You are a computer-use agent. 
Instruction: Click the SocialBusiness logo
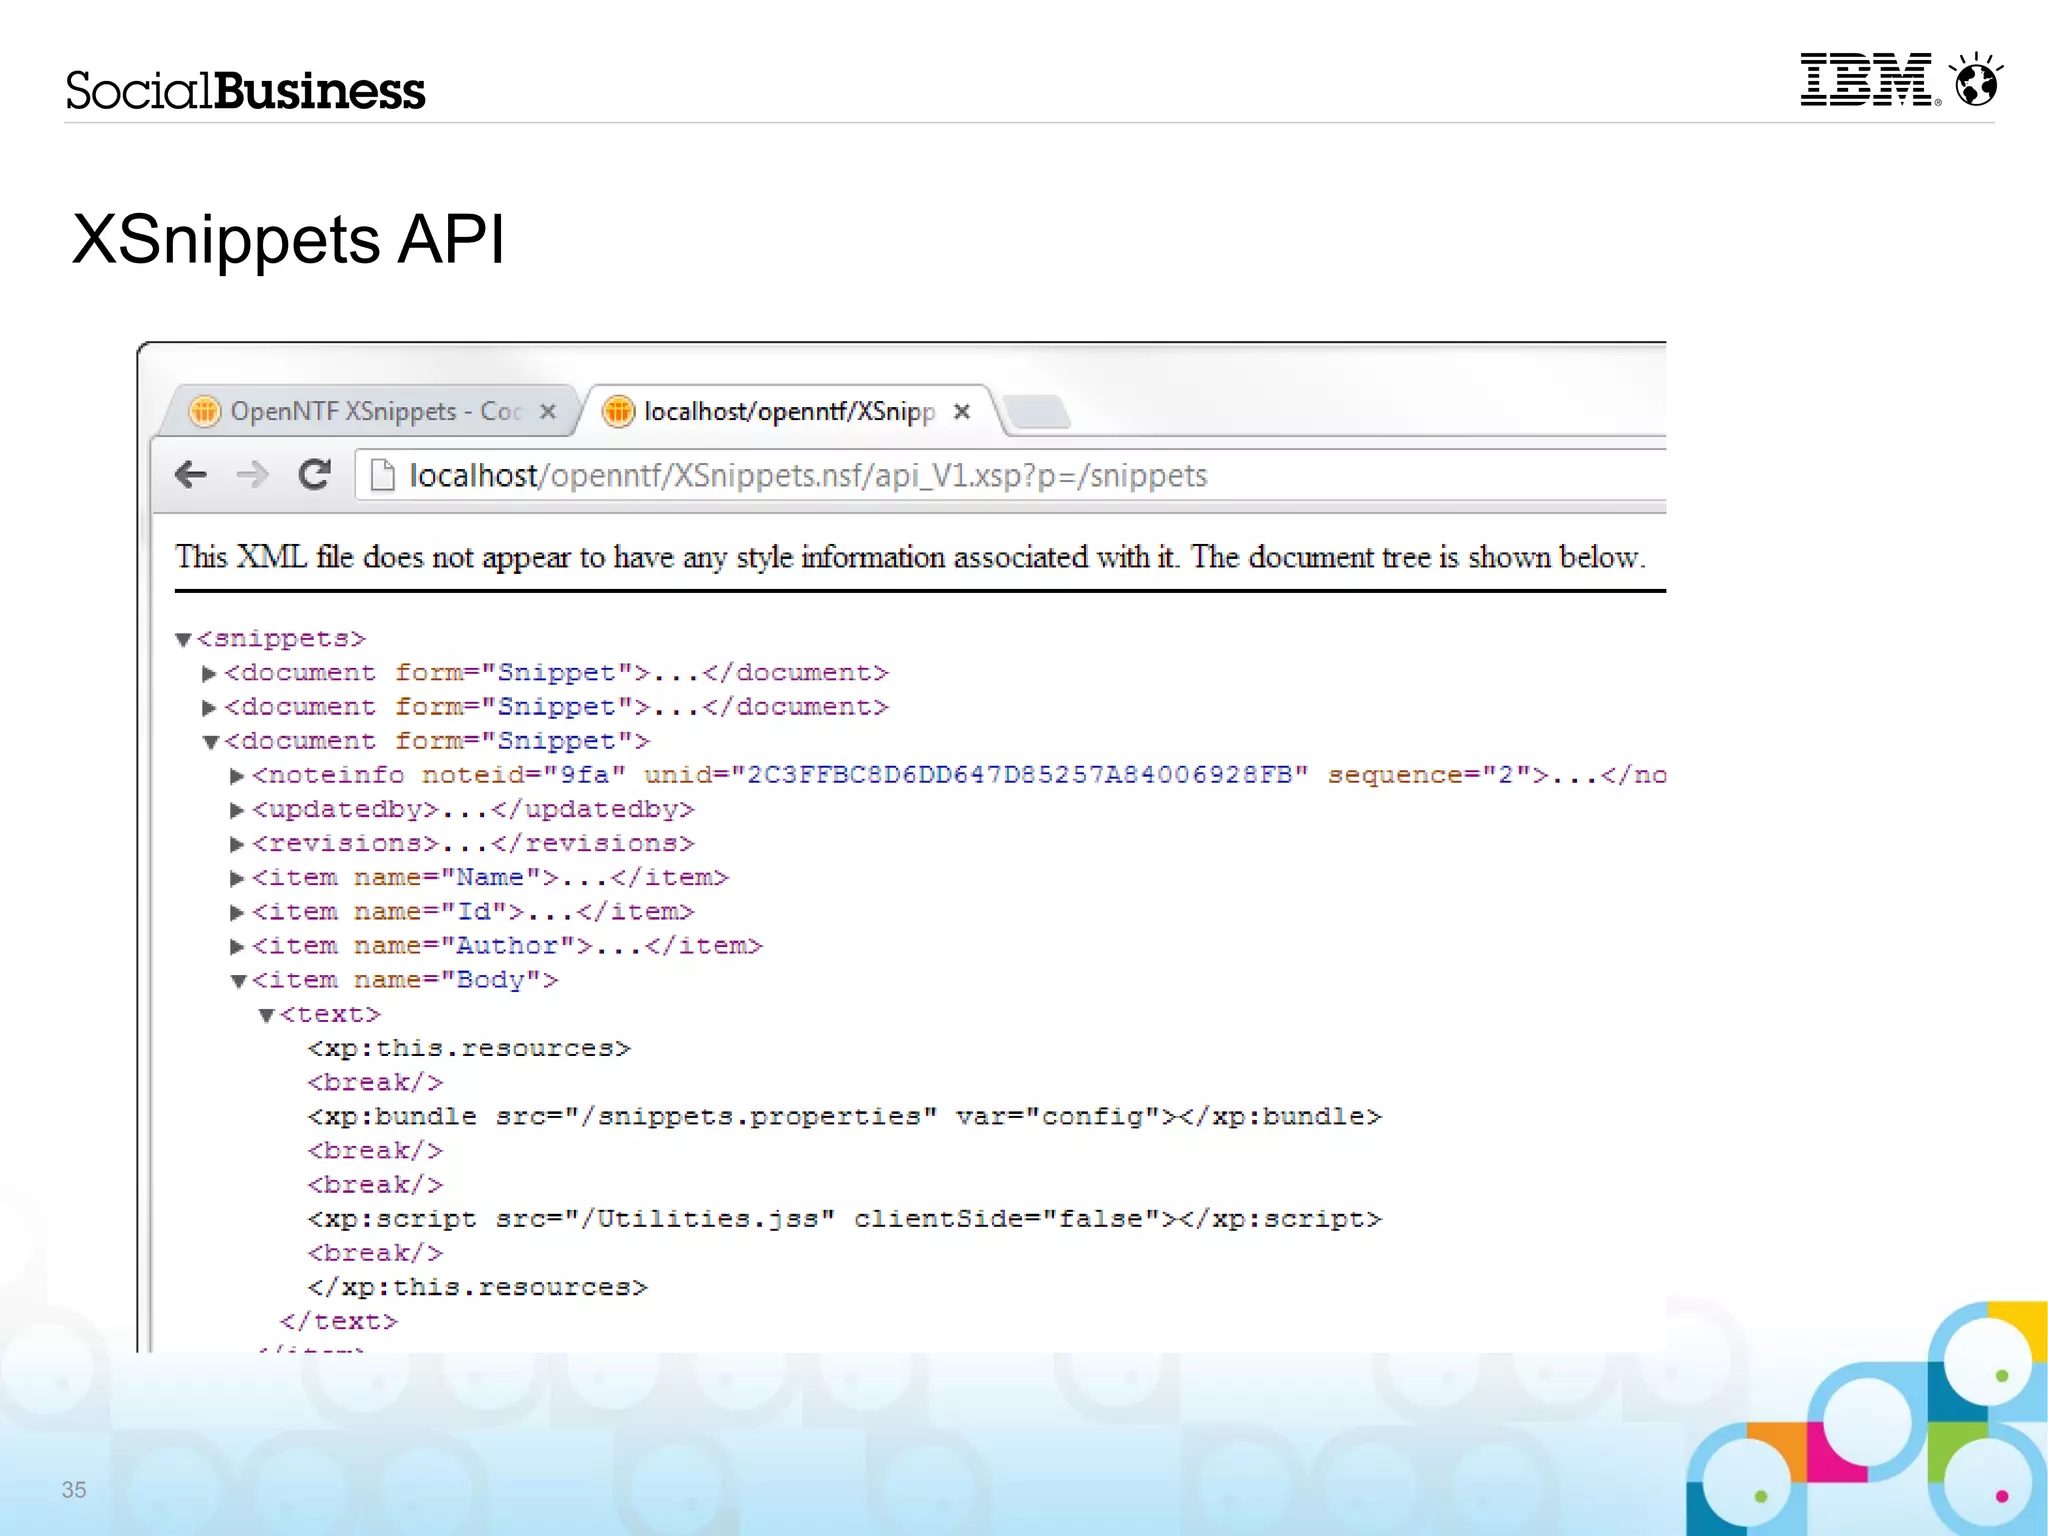[245, 90]
